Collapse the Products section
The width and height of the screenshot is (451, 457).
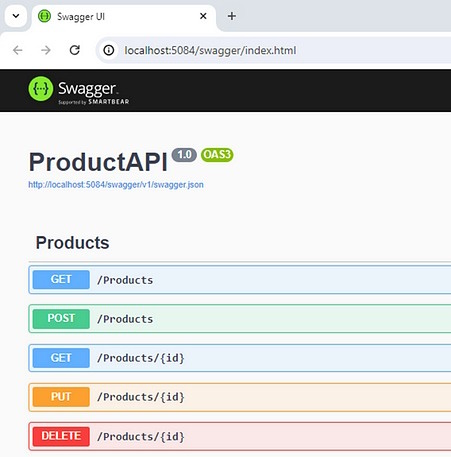(x=72, y=243)
